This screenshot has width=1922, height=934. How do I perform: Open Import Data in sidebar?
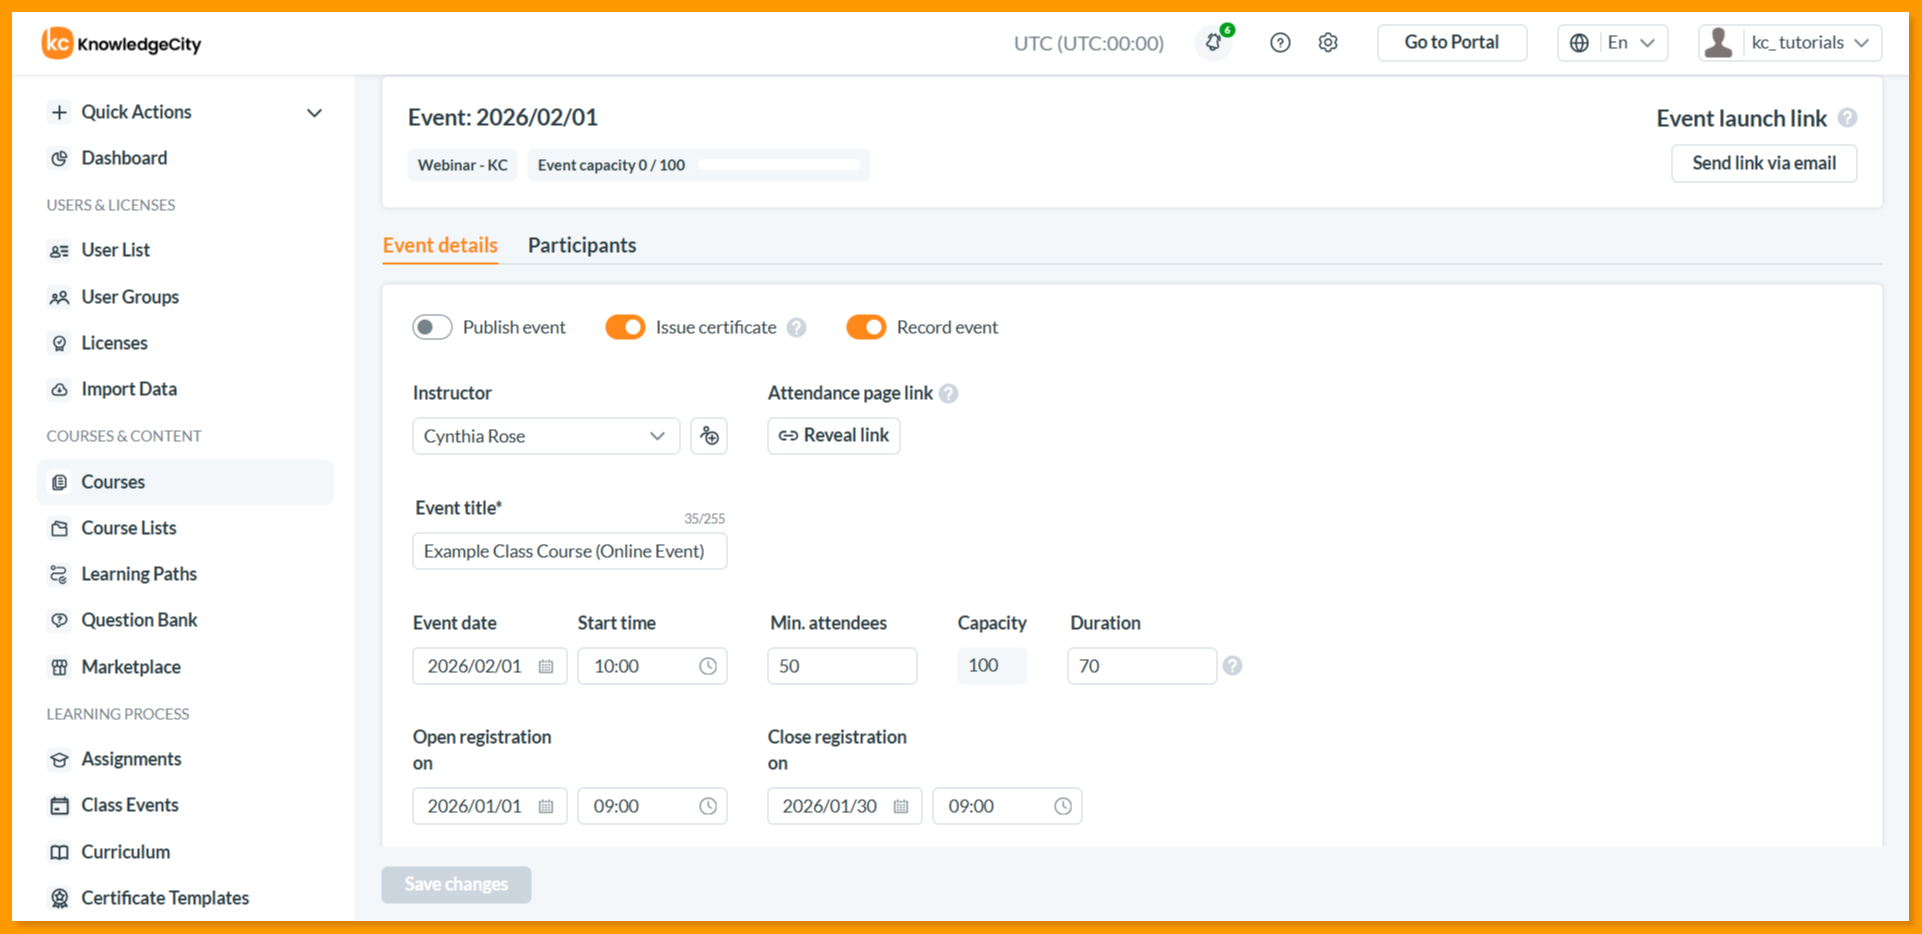185,389
